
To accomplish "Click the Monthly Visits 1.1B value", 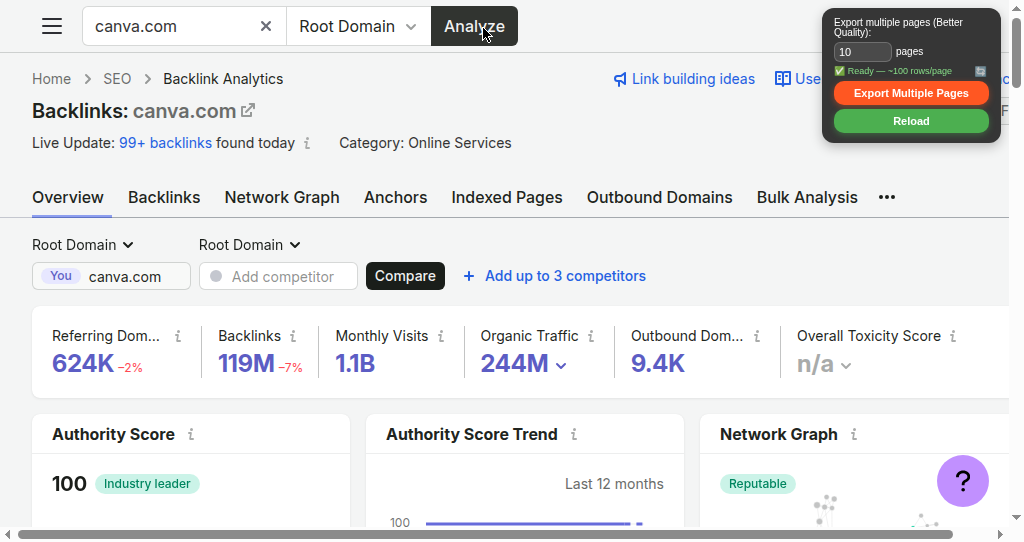I will [355, 363].
